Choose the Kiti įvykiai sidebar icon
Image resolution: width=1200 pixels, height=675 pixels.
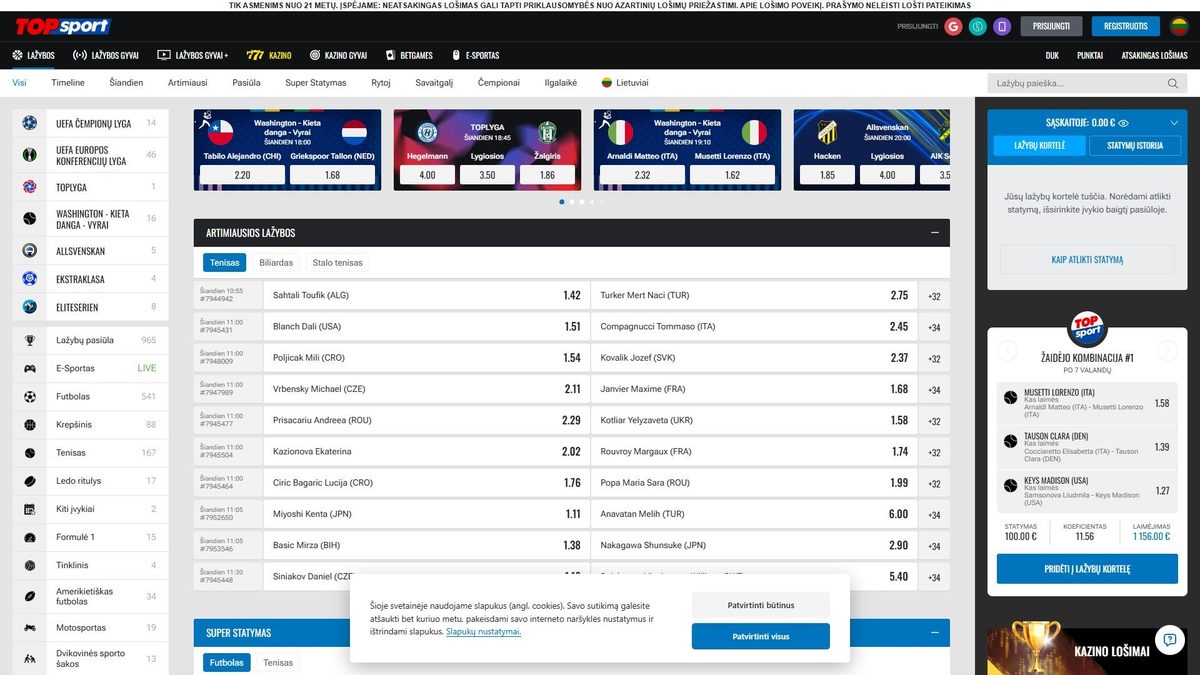point(30,509)
